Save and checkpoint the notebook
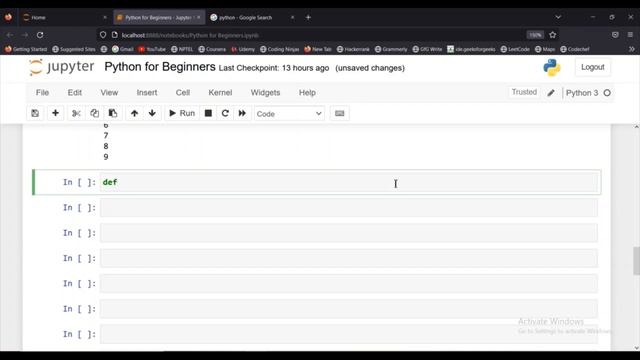The width and height of the screenshot is (640, 360). tap(35, 113)
